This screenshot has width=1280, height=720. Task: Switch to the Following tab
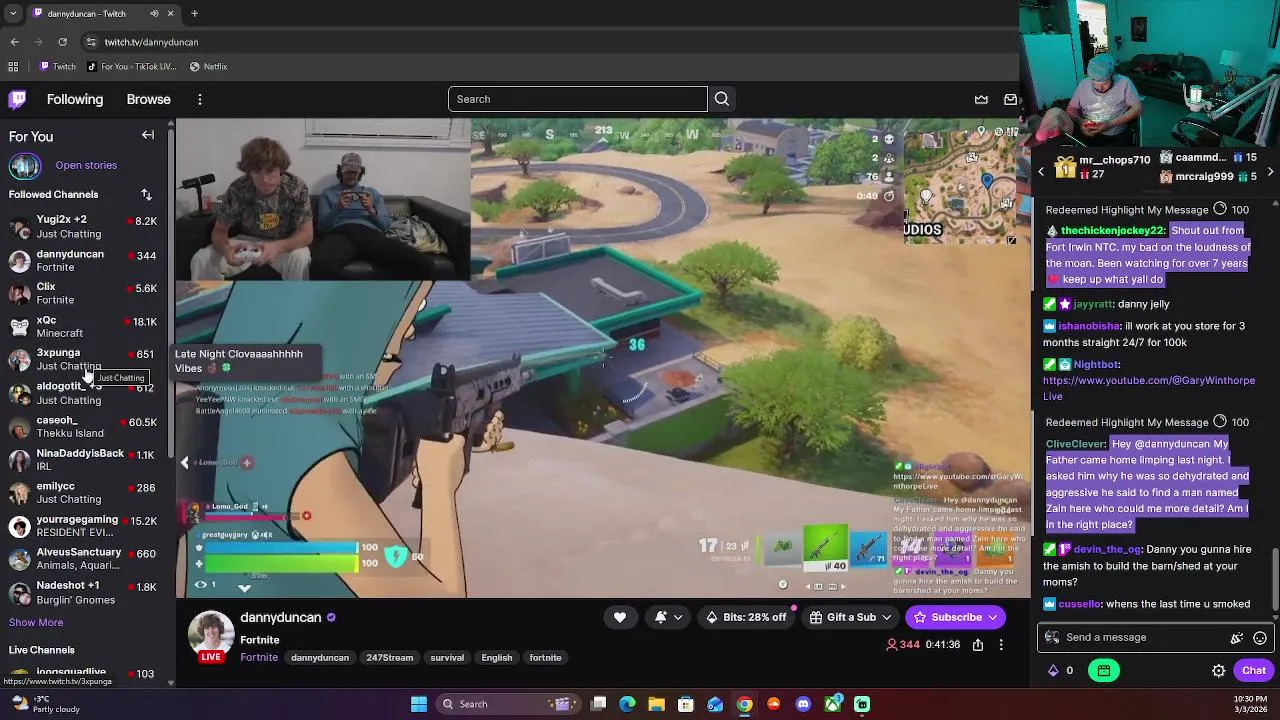(75, 99)
